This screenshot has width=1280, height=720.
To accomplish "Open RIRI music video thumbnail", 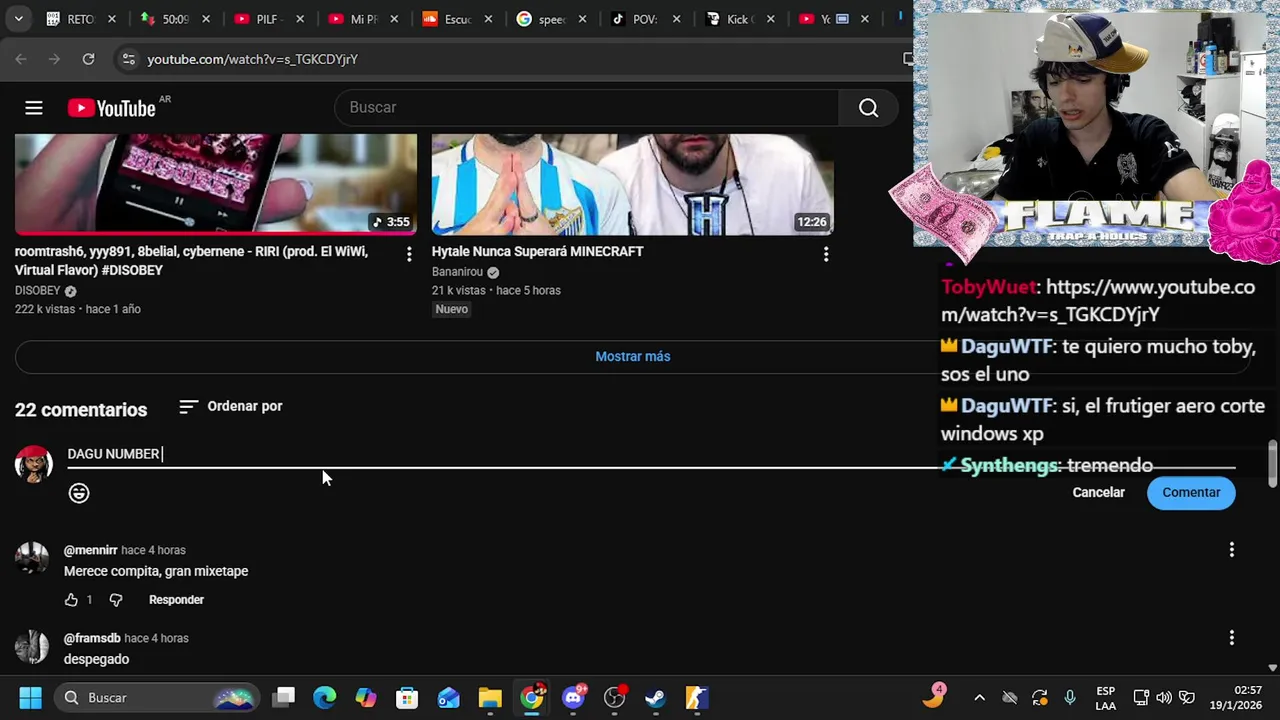I will [x=216, y=184].
